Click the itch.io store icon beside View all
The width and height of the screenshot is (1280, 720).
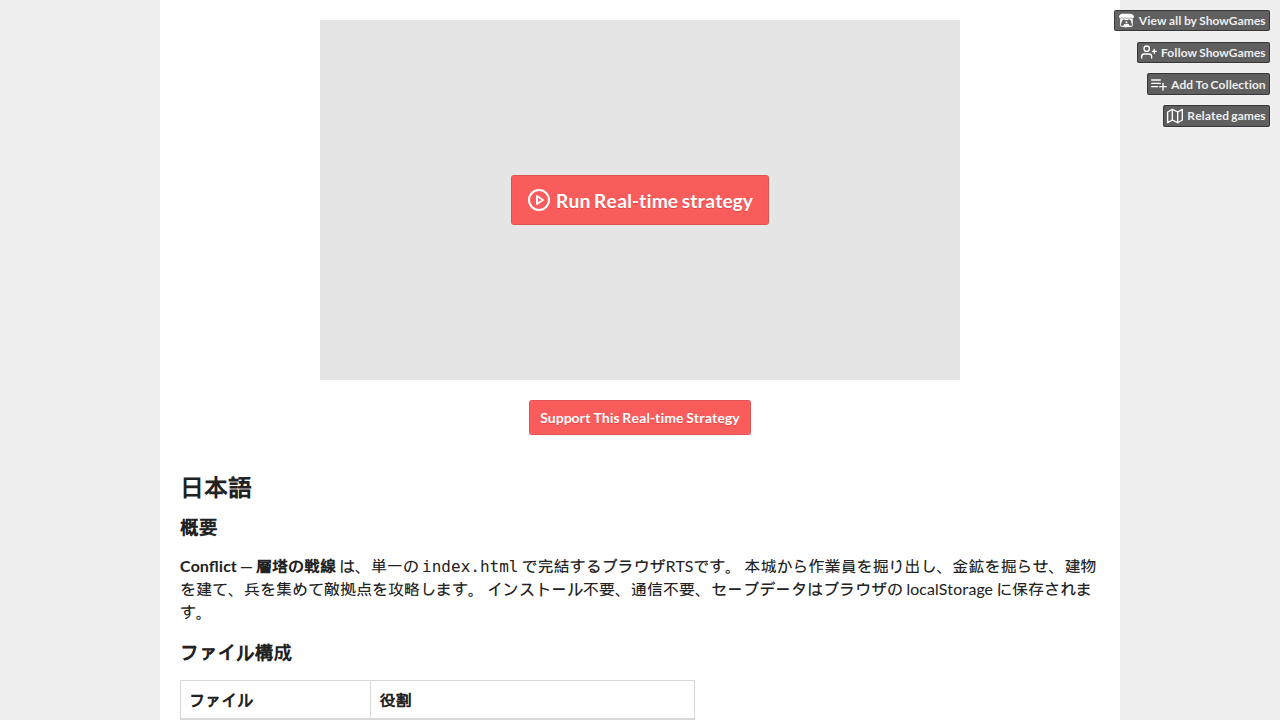[1127, 21]
